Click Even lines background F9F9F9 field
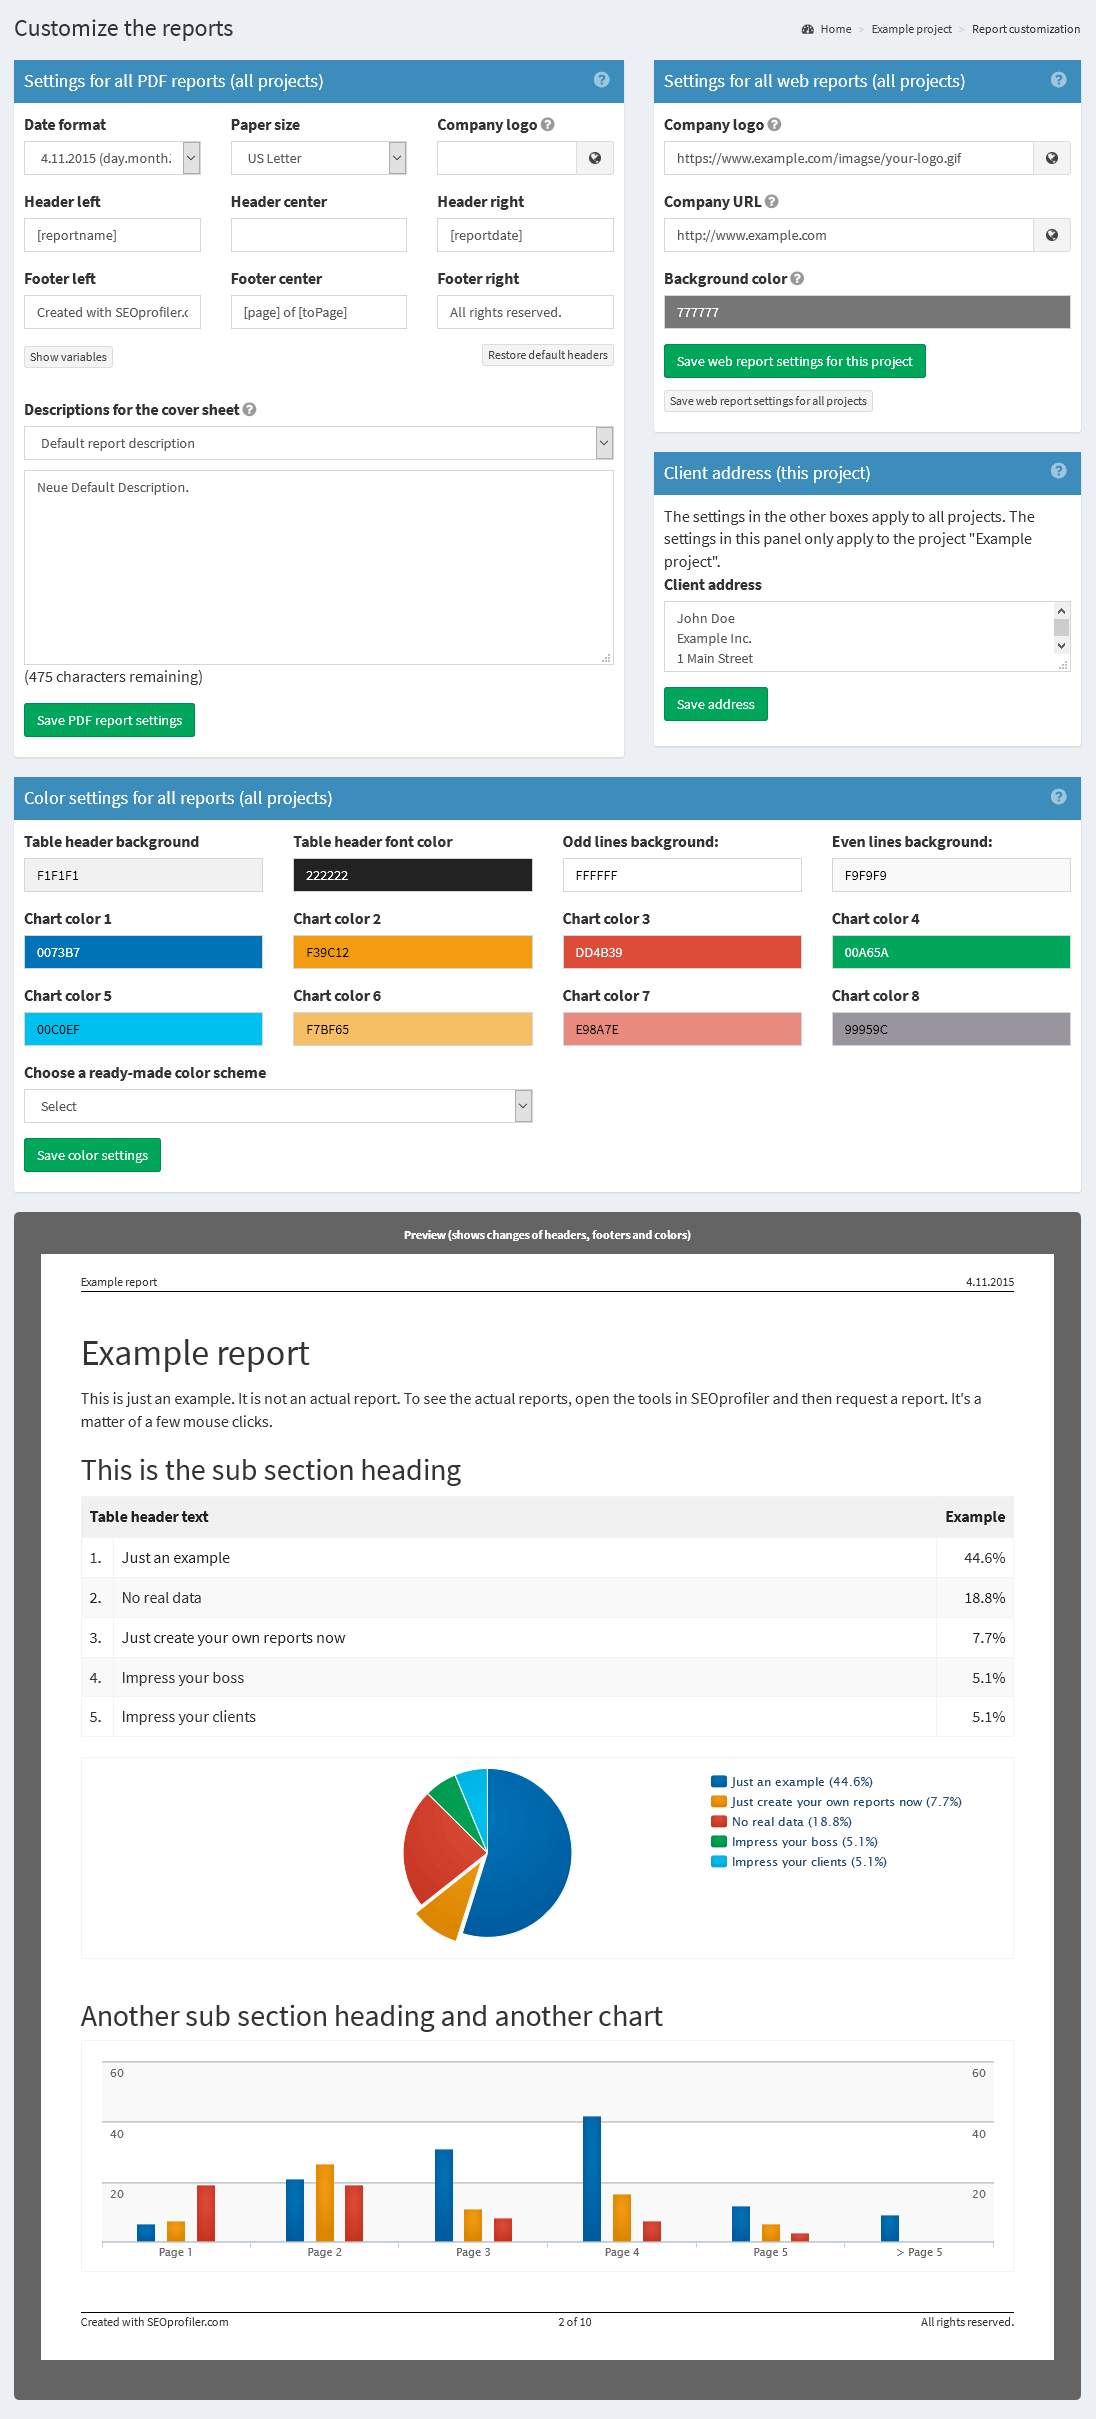Screen dimensions: 1096x2419 (951, 875)
